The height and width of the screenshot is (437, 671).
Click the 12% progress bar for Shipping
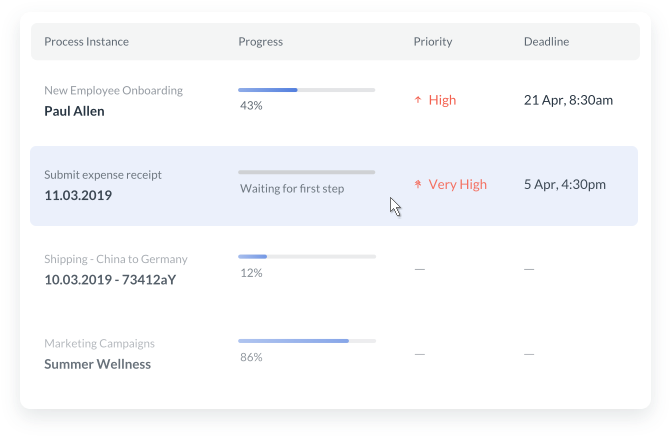pyautogui.click(x=307, y=256)
